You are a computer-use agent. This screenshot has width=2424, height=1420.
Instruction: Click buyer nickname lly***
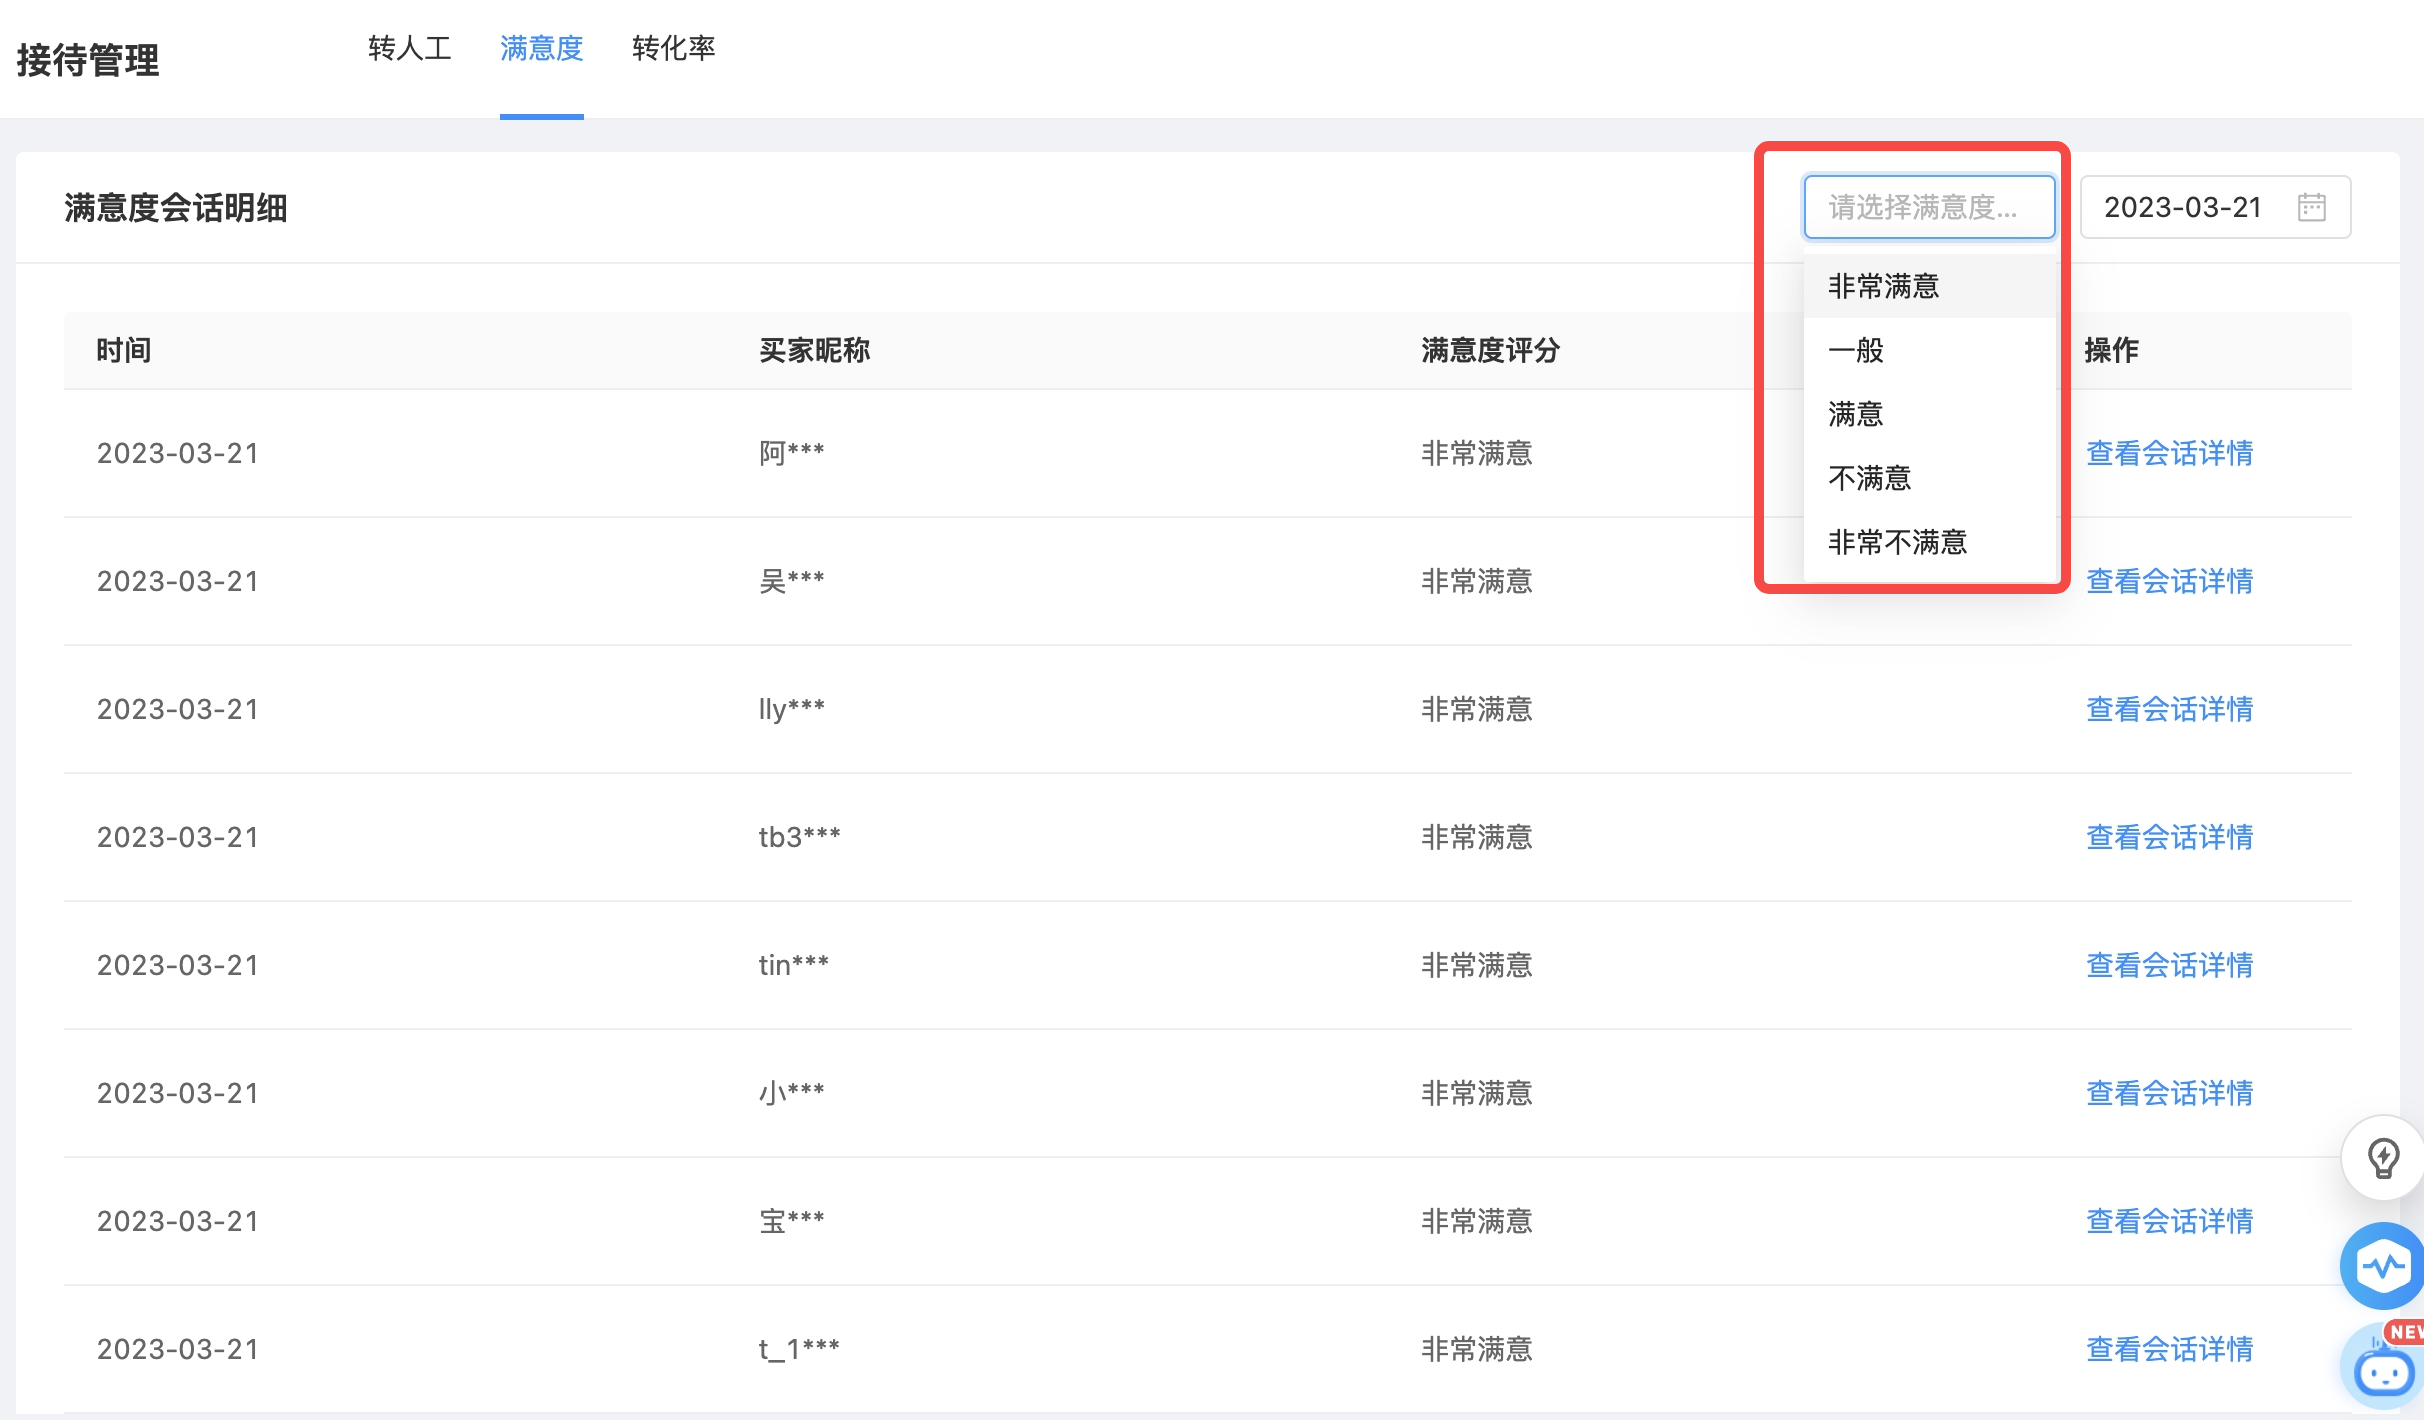(x=791, y=709)
